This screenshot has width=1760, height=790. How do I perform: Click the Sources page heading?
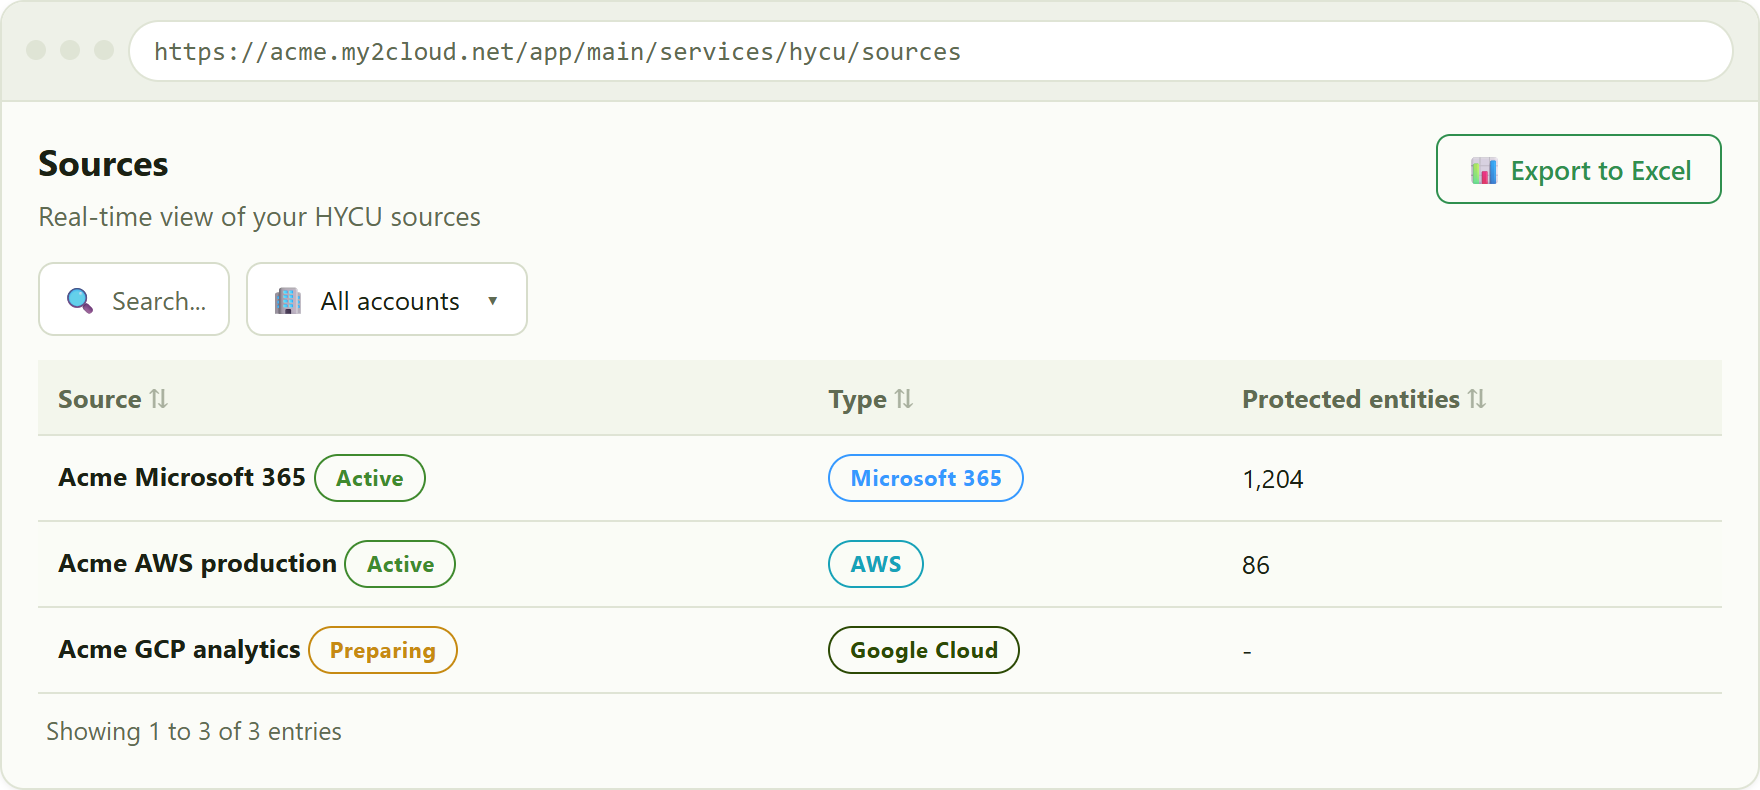point(103,164)
